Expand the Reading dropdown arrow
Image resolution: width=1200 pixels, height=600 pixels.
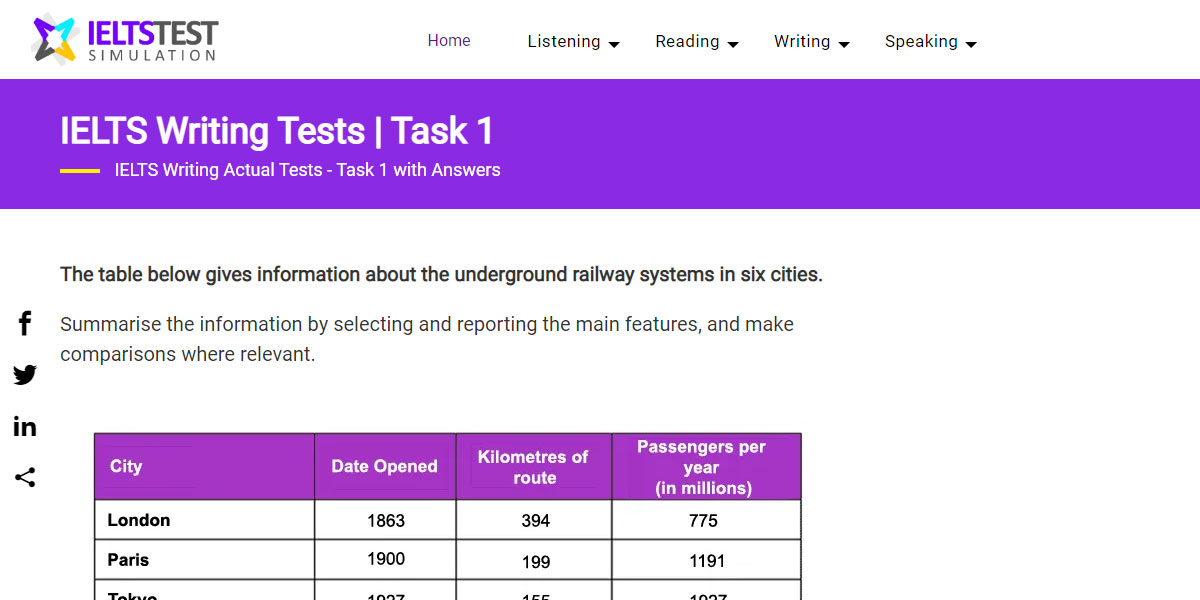pyautogui.click(x=734, y=44)
